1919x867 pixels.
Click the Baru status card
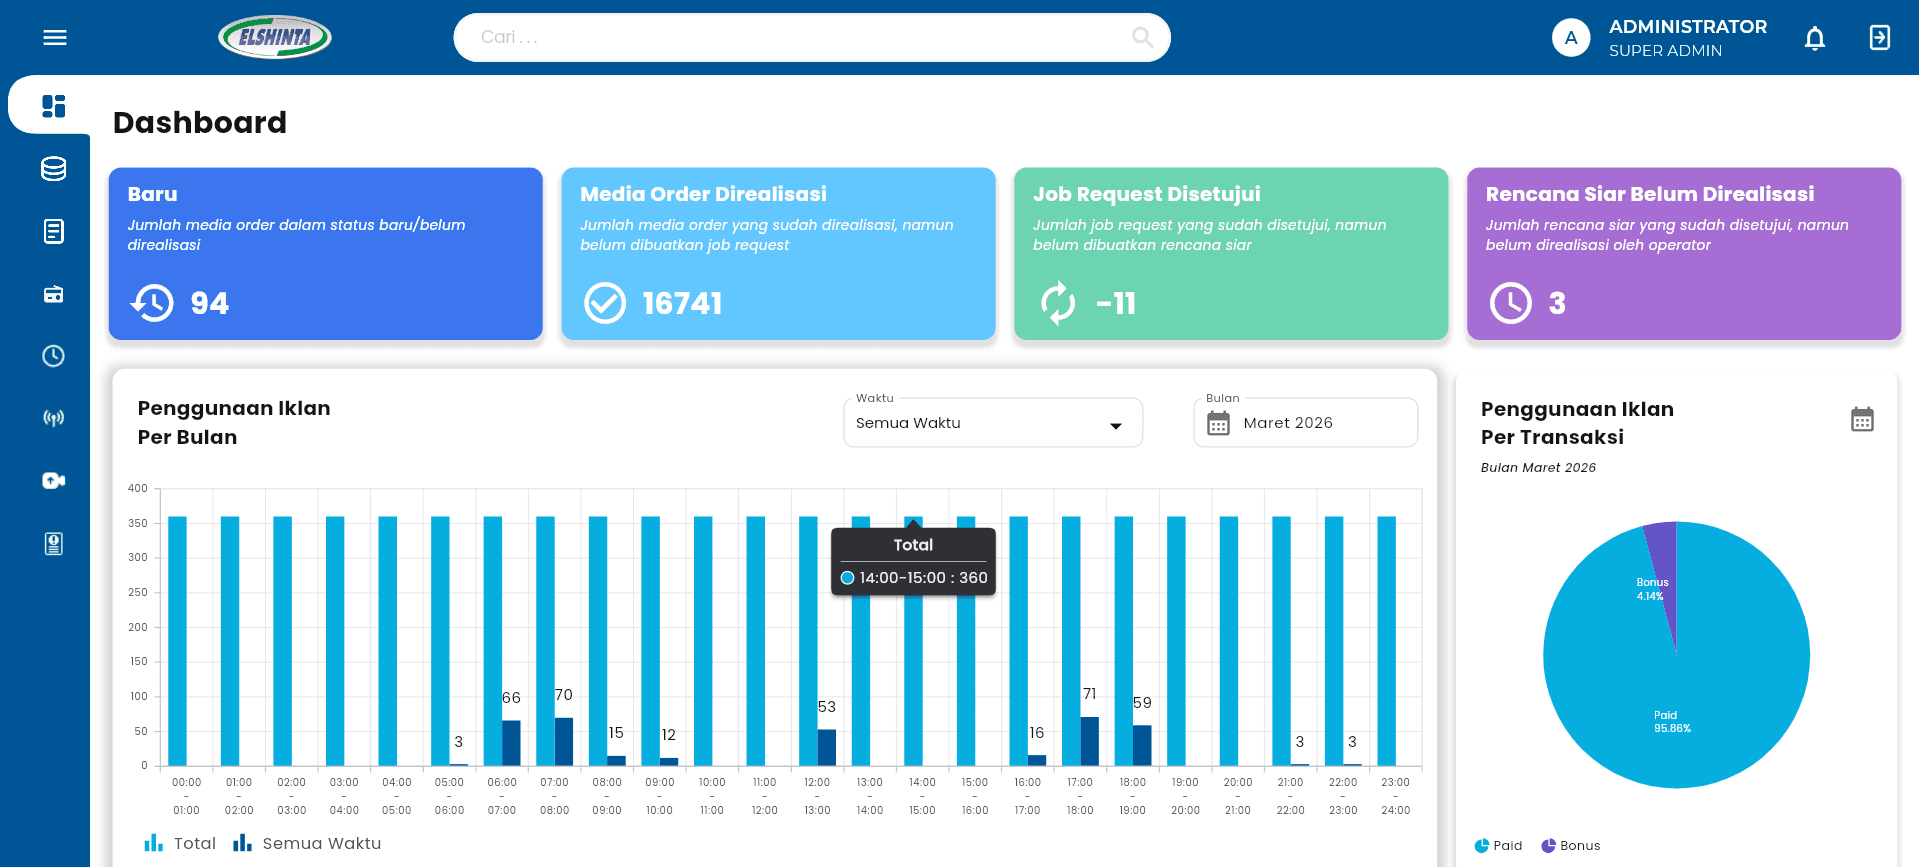pyautogui.click(x=325, y=254)
